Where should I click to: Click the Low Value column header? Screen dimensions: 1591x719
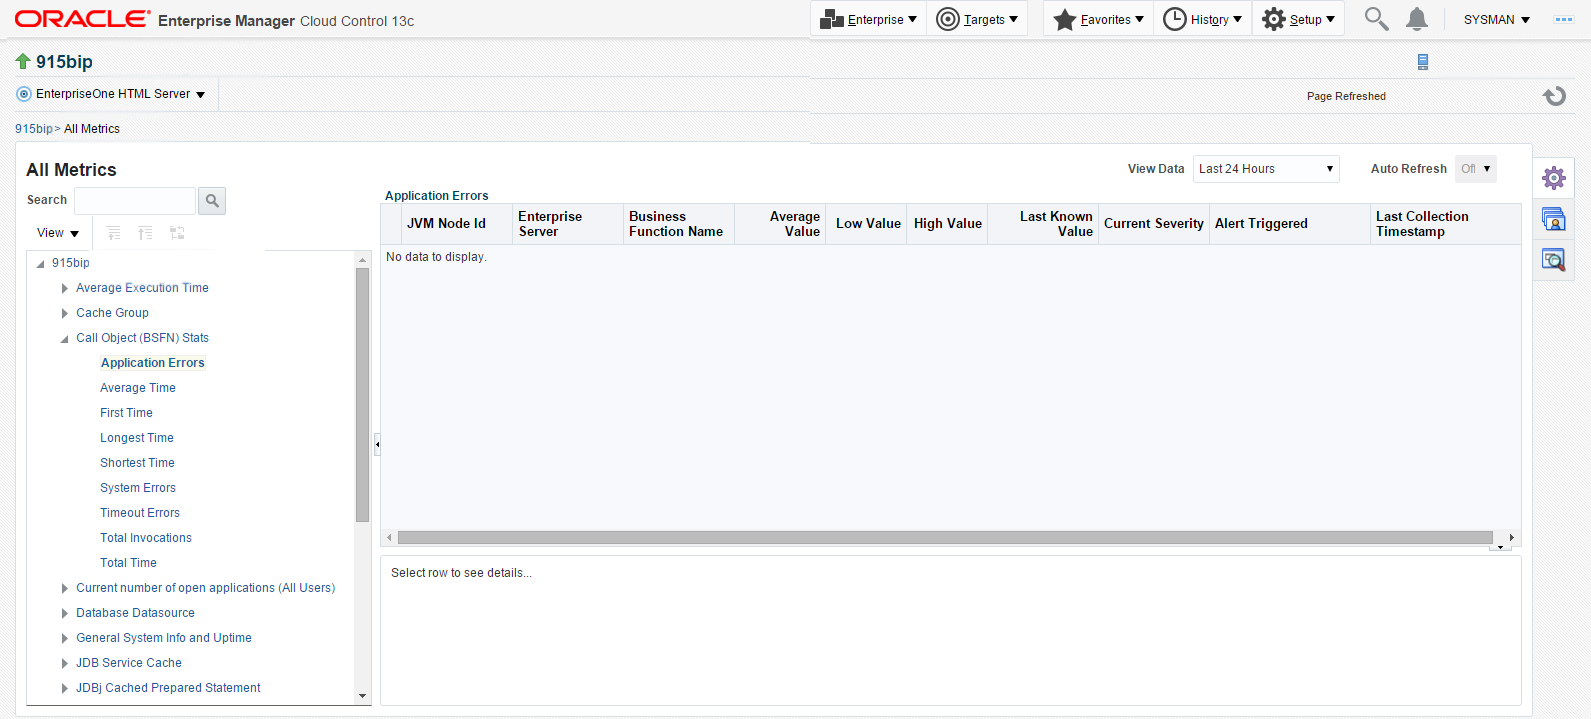(866, 224)
